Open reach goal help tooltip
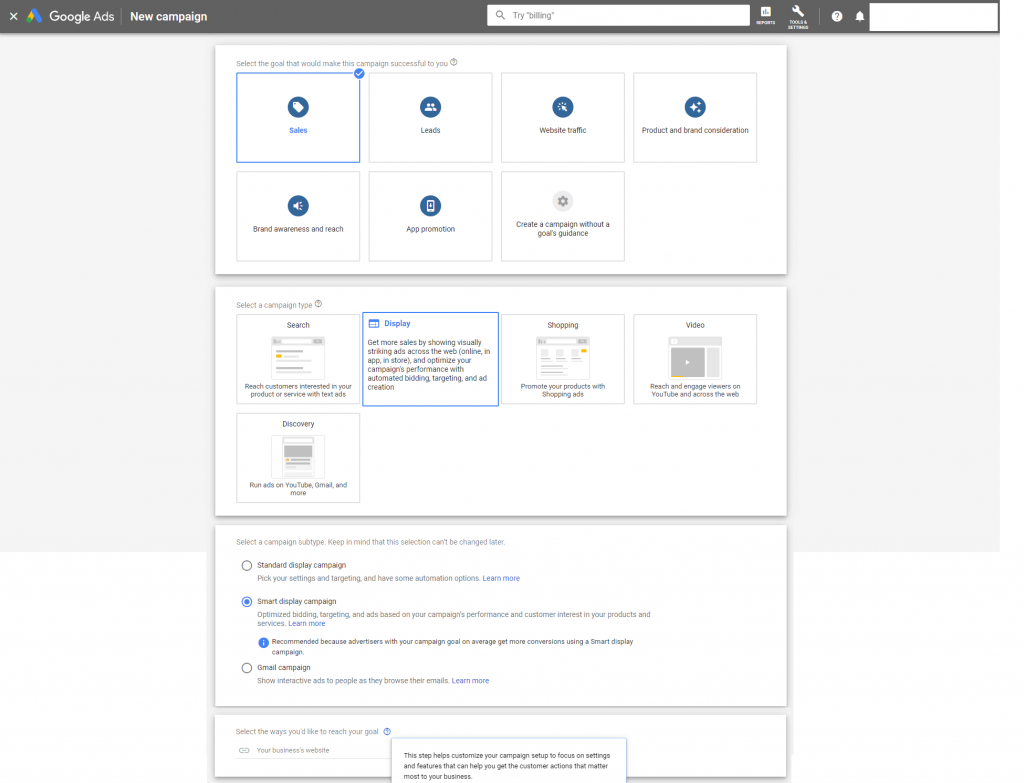The image size is (1024, 783). (x=387, y=731)
